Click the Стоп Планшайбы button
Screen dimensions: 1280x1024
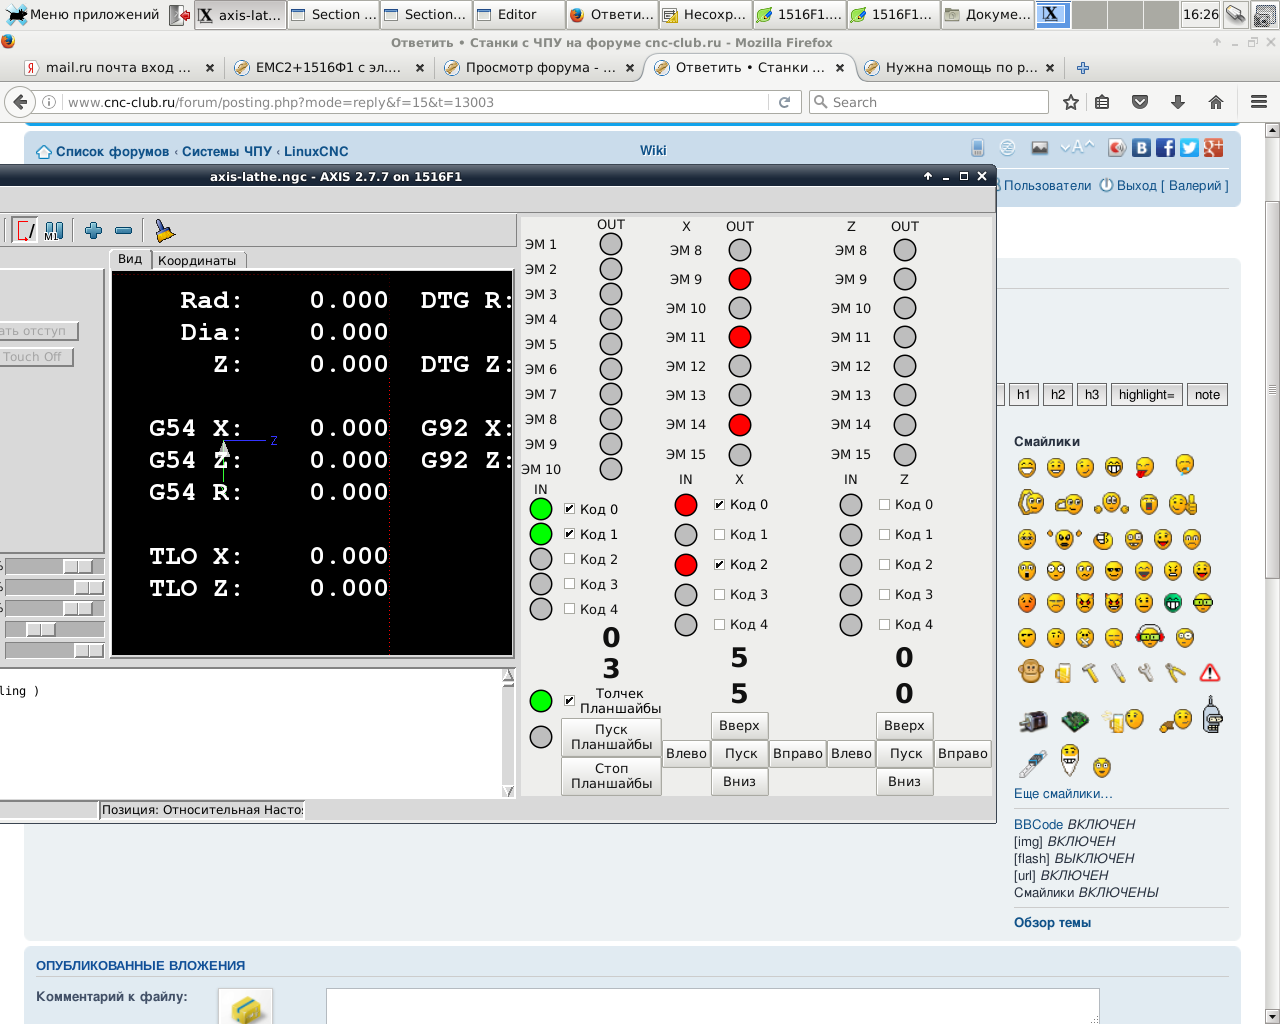[x=611, y=776]
